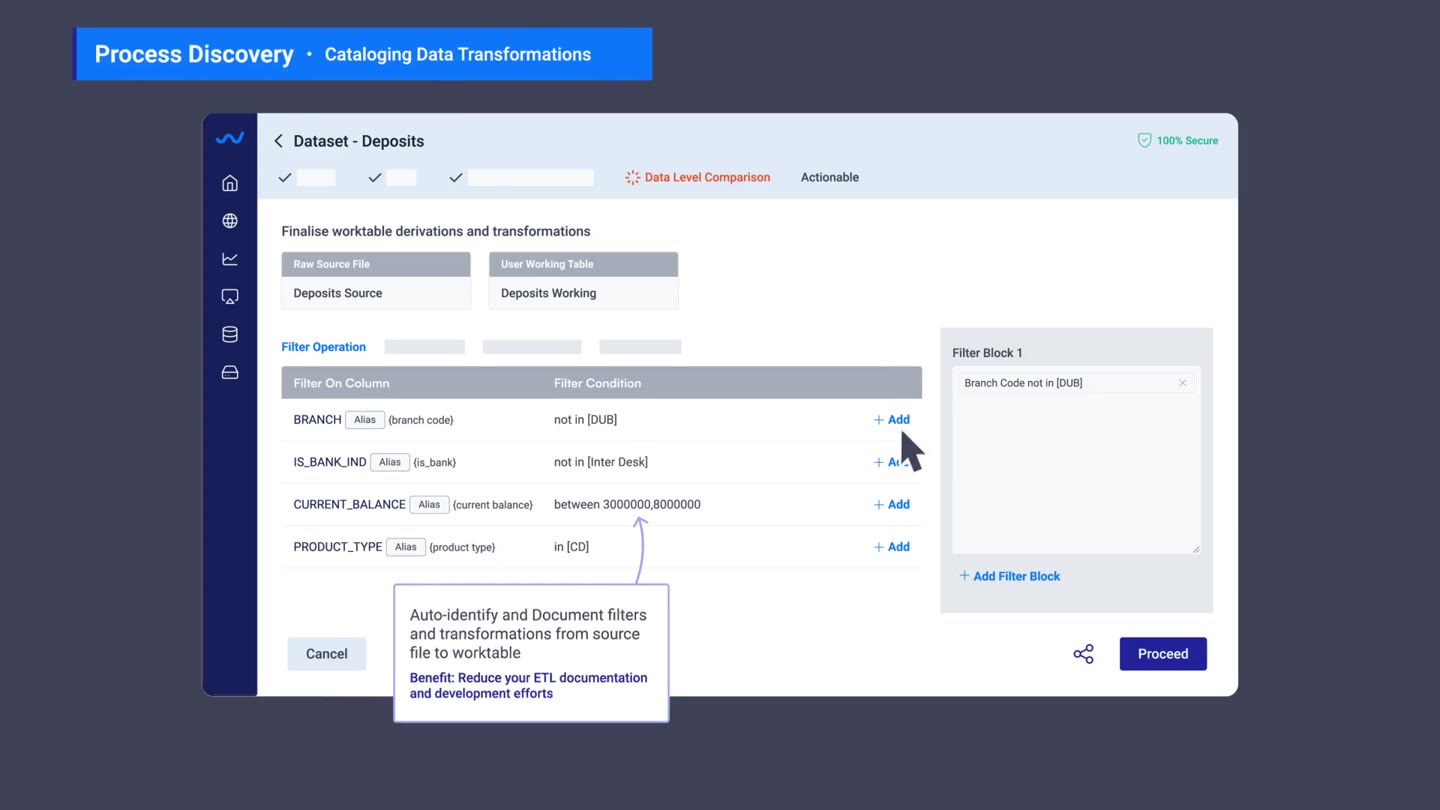Image resolution: width=1440 pixels, height=810 pixels.
Task: Open the globe icon in sidebar
Action: click(x=230, y=221)
